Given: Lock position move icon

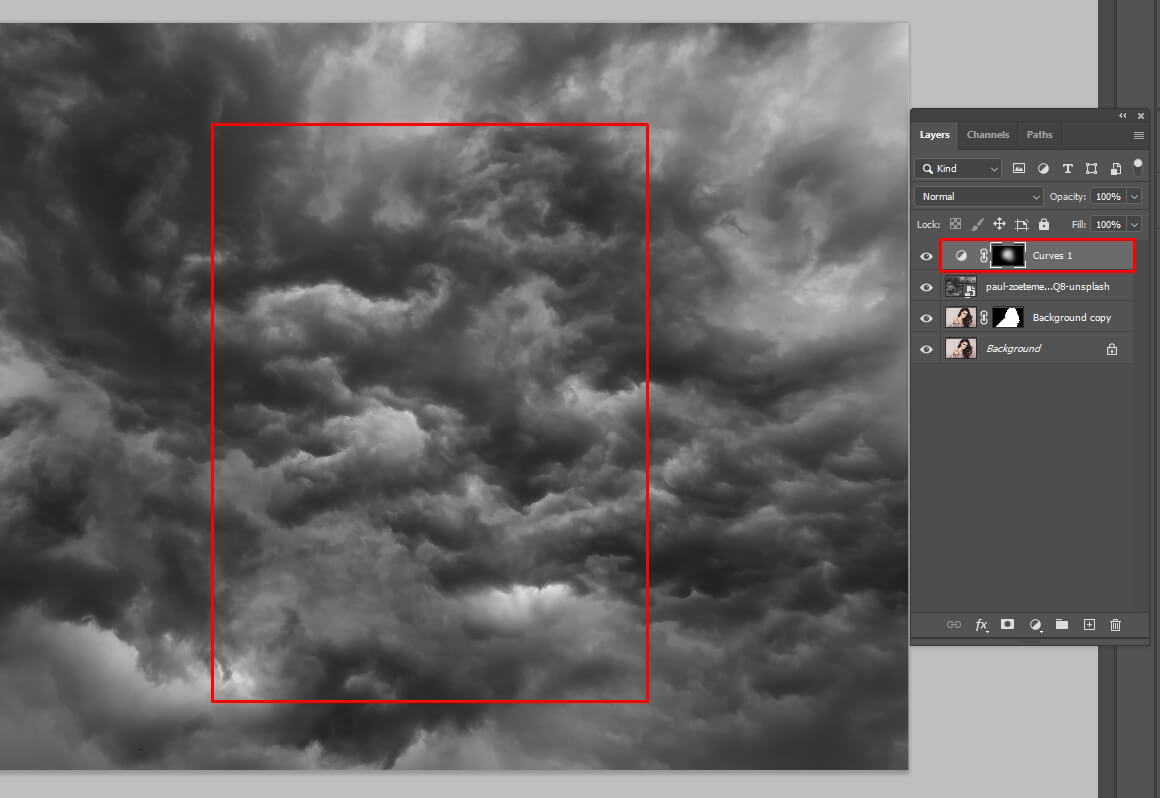Looking at the screenshot, I should coord(999,224).
